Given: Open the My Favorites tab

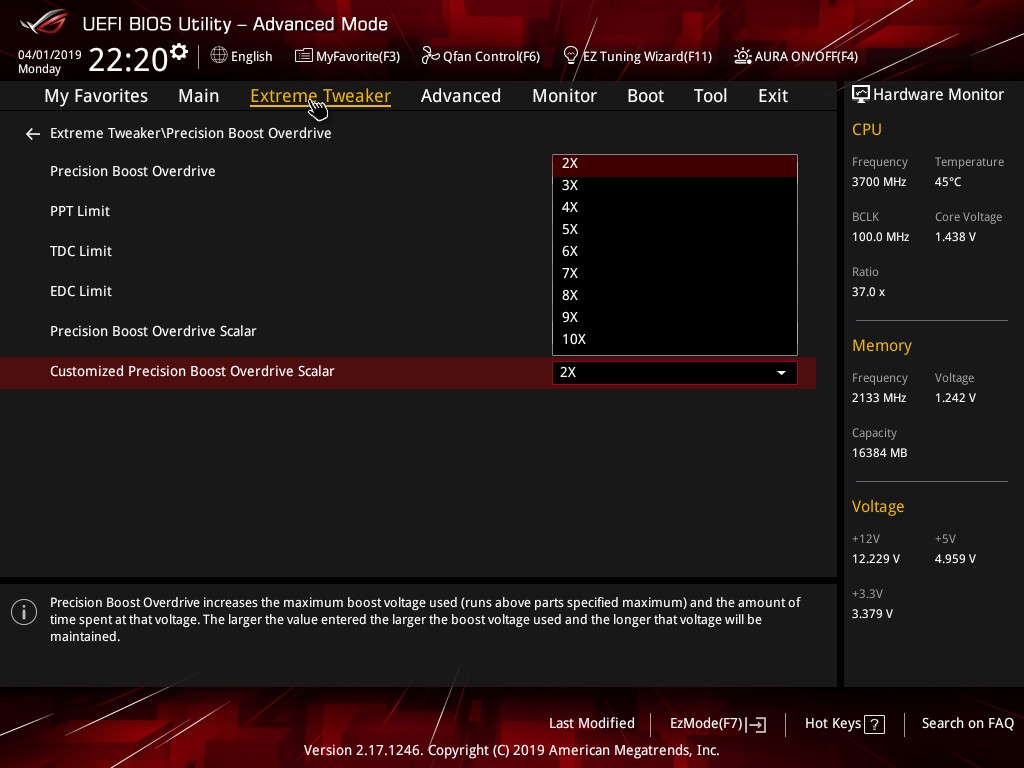Looking at the screenshot, I should coord(96,96).
